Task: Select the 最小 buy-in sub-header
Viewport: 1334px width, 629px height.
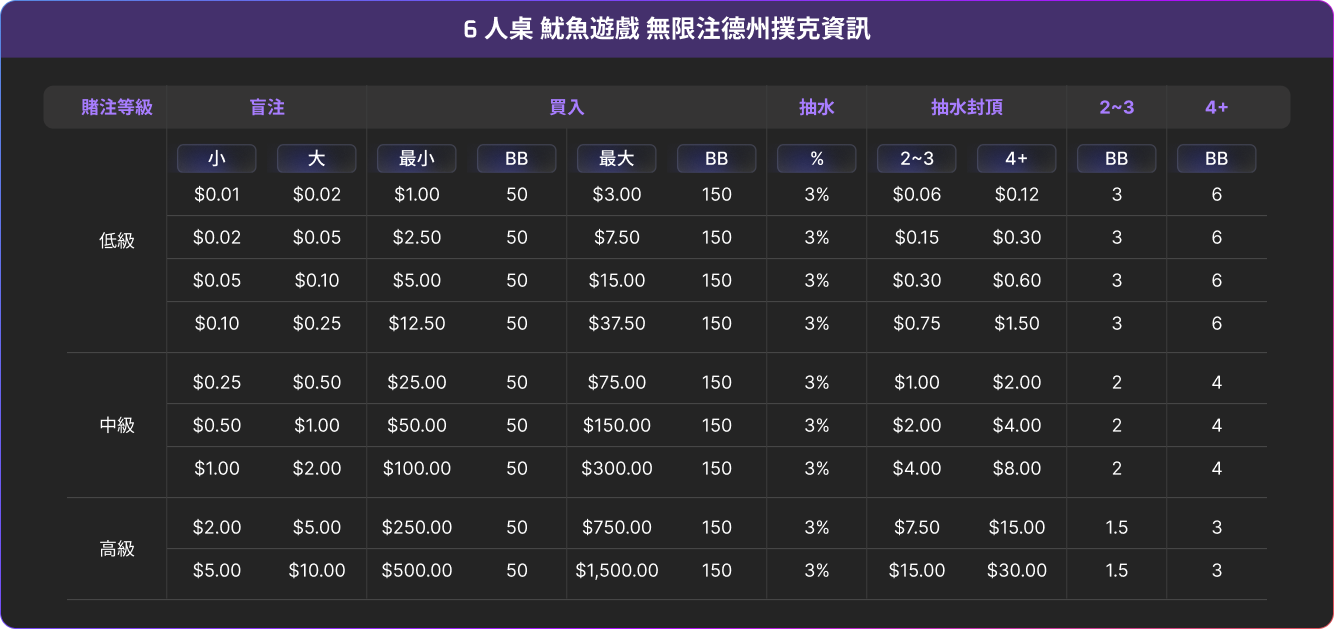Action: click(417, 159)
